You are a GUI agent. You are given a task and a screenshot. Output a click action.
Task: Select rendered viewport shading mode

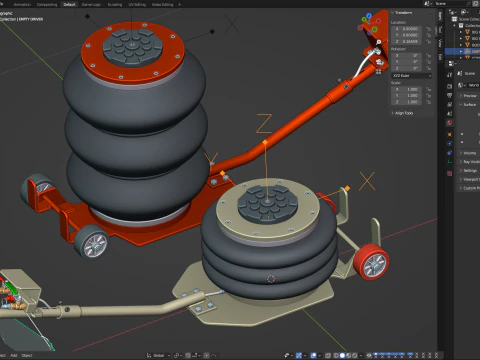click(355, 355)
